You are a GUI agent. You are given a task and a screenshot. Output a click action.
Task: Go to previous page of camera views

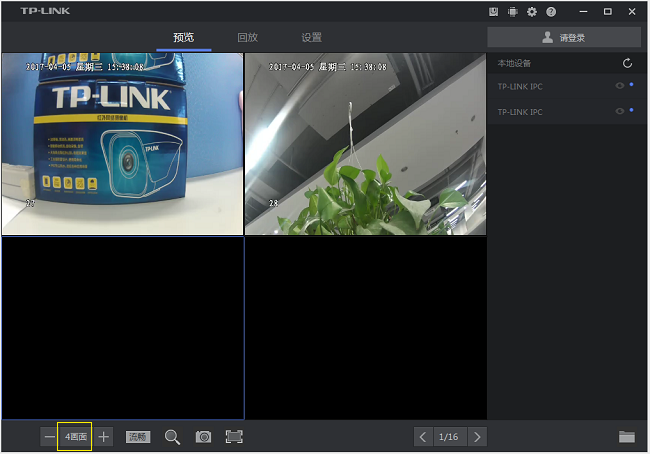point(423,437)
